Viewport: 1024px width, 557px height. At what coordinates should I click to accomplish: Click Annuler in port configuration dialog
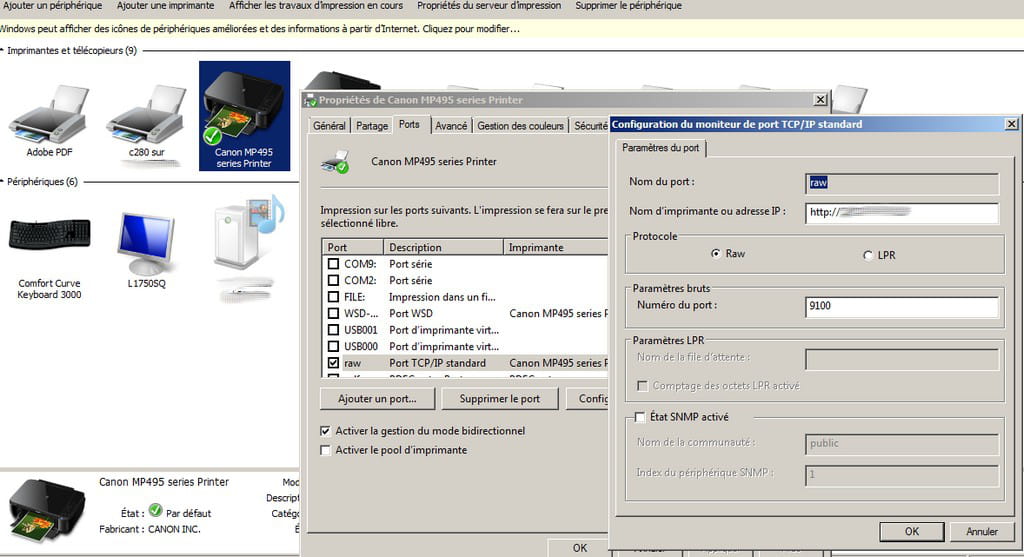(x=982, y=532)
